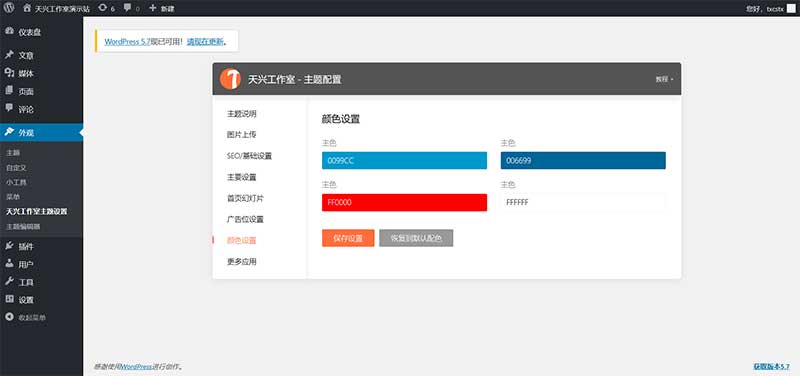This screenshot has width=800, height=376.
Task: Open 自定义 submenu item
Action: coord(16,167)
